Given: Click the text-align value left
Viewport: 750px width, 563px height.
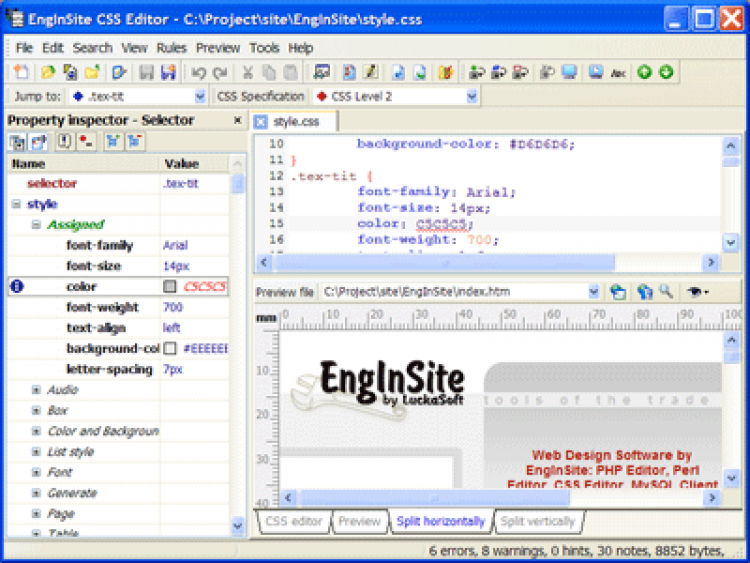Looking at the screenshot, I should (x=171, y=328).
